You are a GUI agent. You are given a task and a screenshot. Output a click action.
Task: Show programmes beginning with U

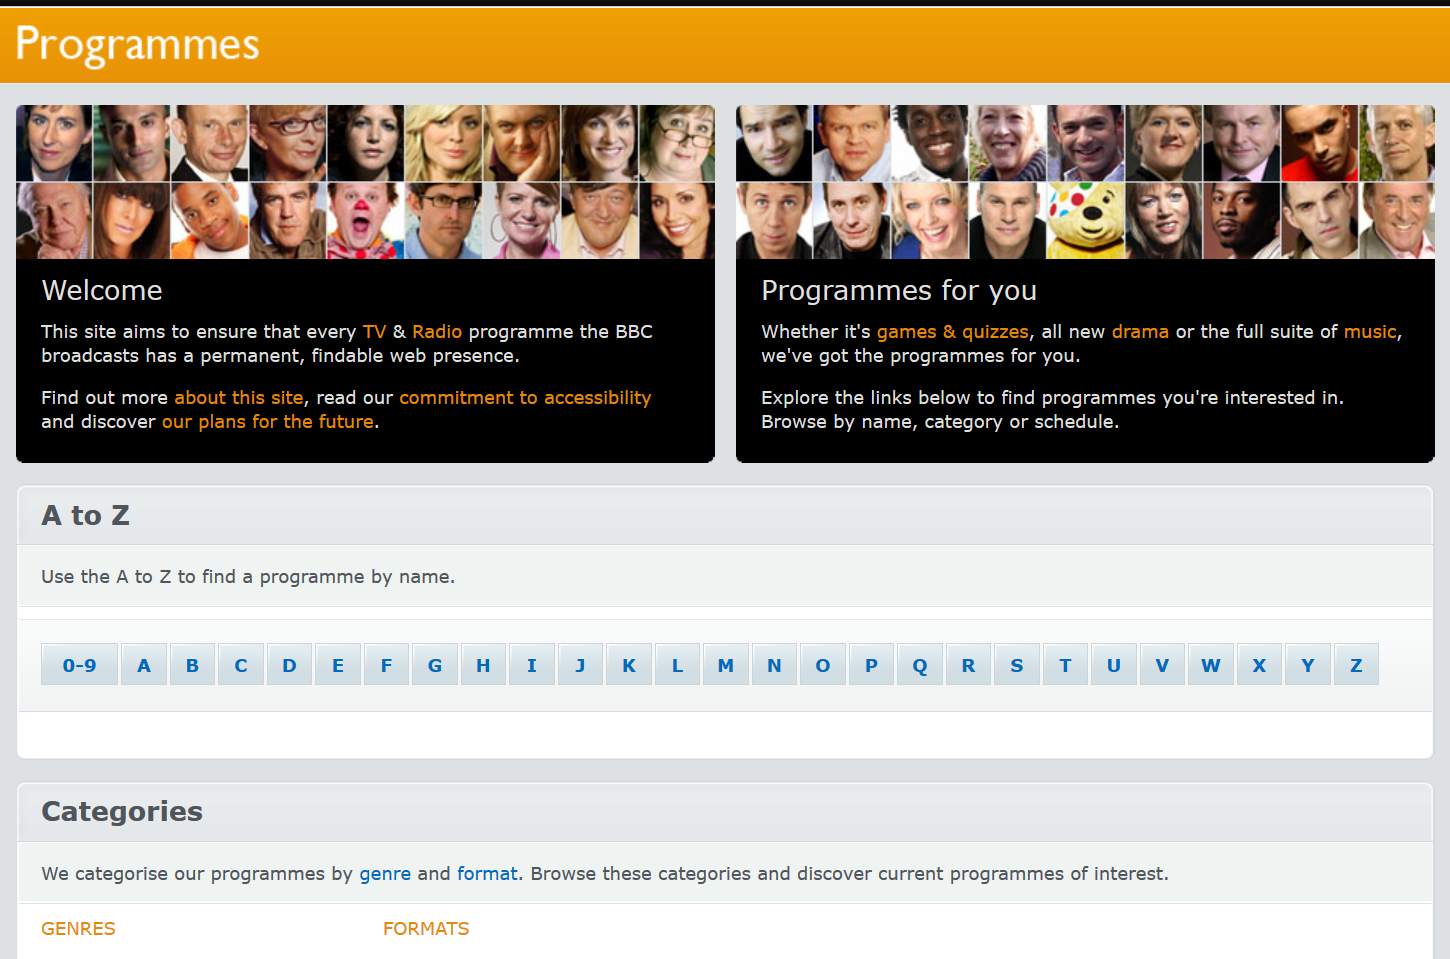(x=1114, y=665)
